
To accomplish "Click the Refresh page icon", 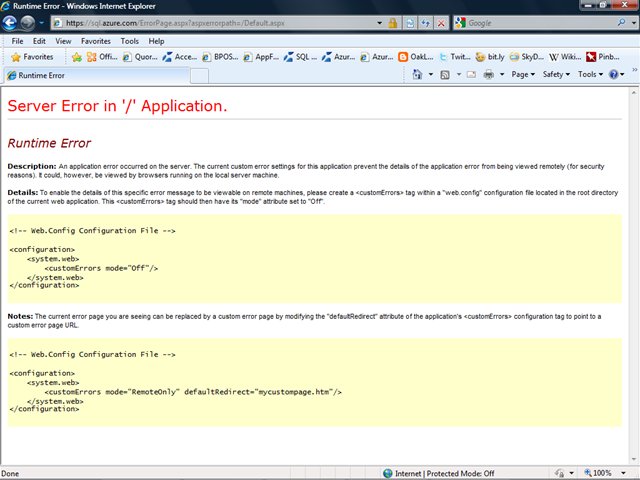I will click(427, 22).
